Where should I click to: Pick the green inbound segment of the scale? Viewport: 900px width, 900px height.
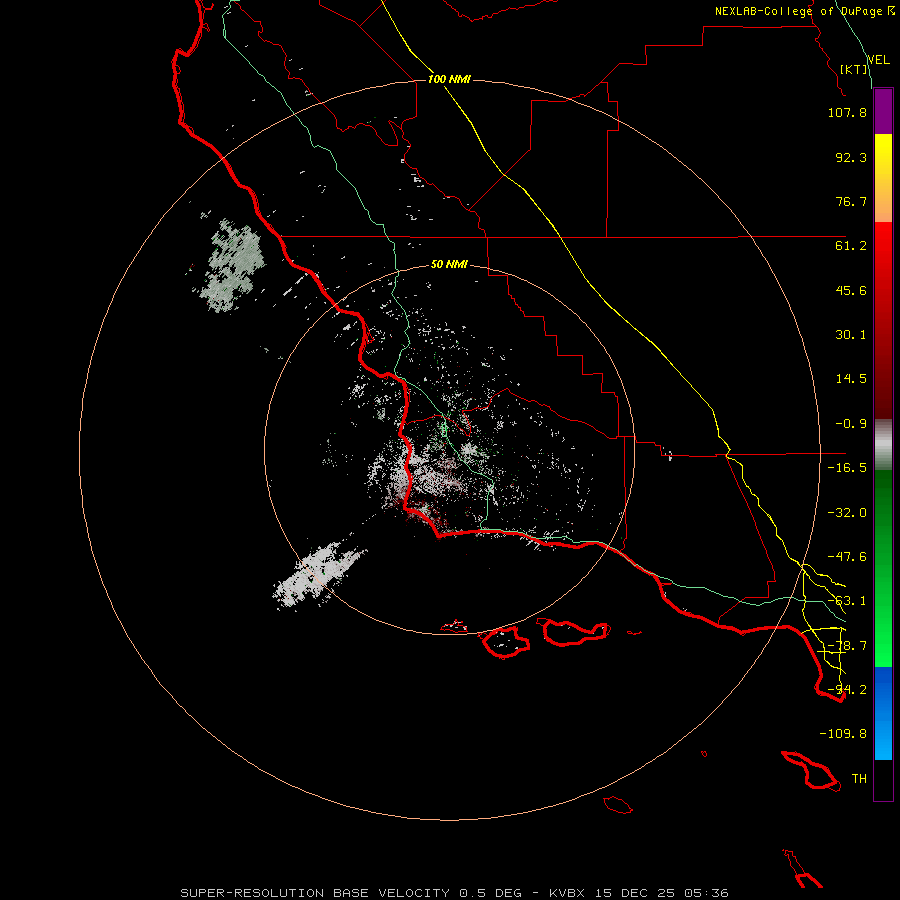point(883,568)
